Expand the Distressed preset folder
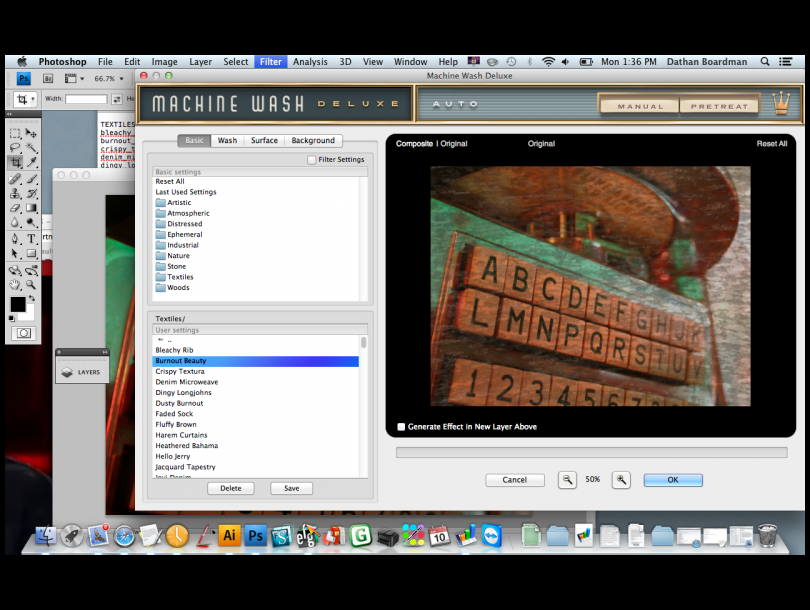 [184, 224]
